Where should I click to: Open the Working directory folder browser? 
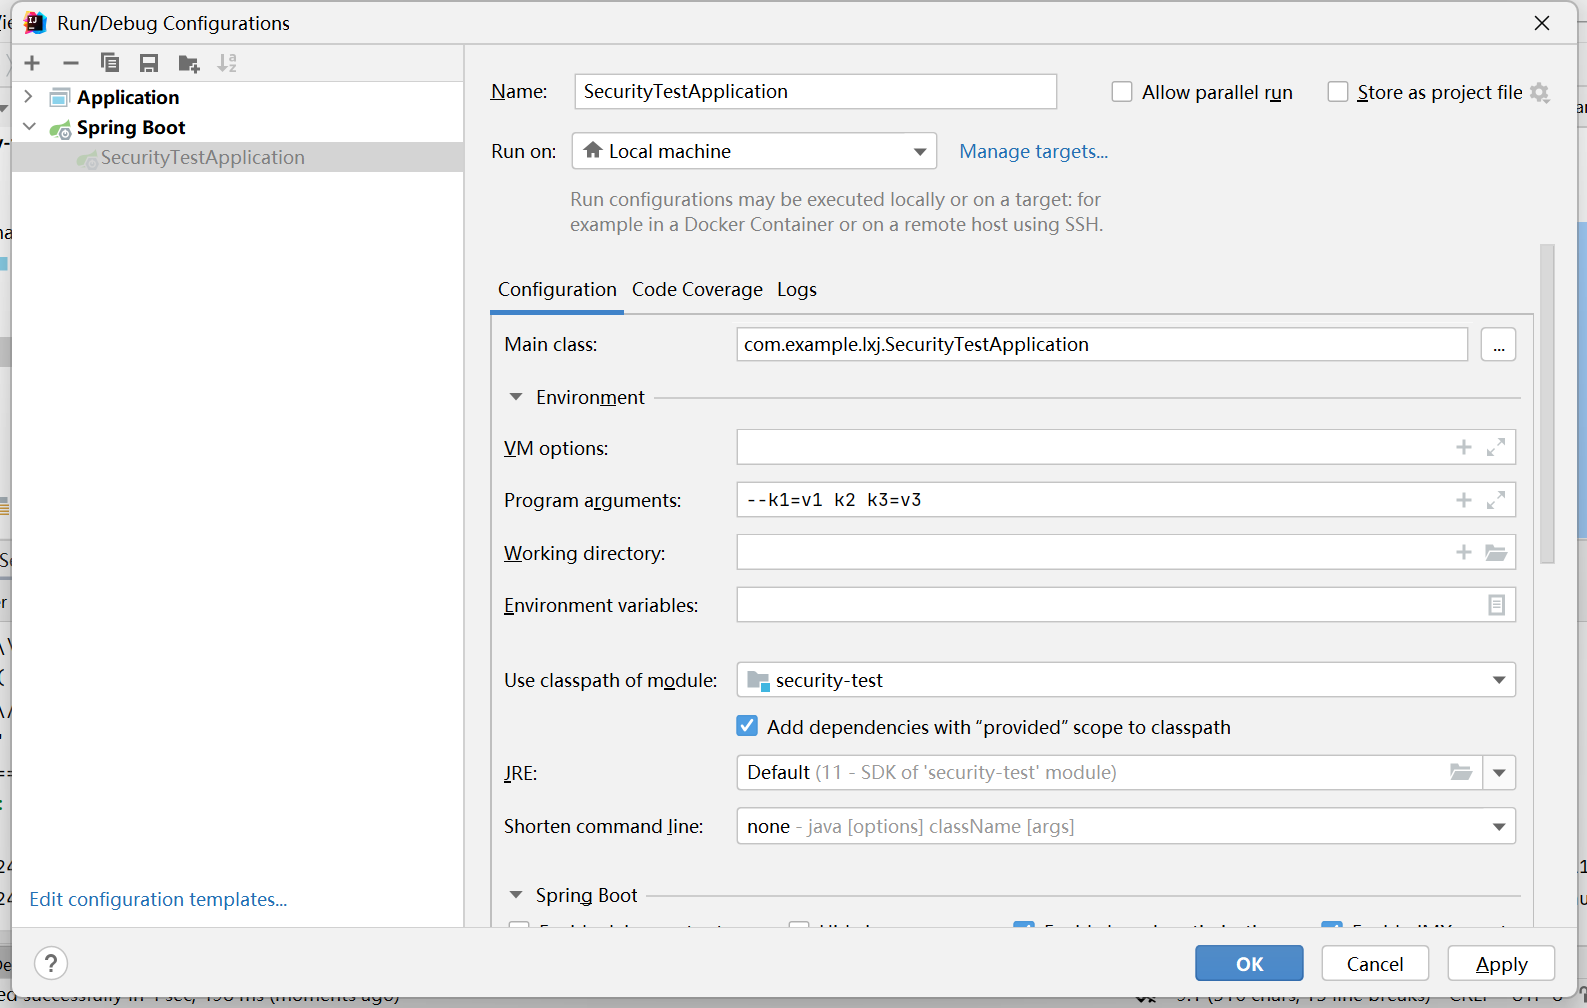pyautogui.click(x=1495, y=552)
